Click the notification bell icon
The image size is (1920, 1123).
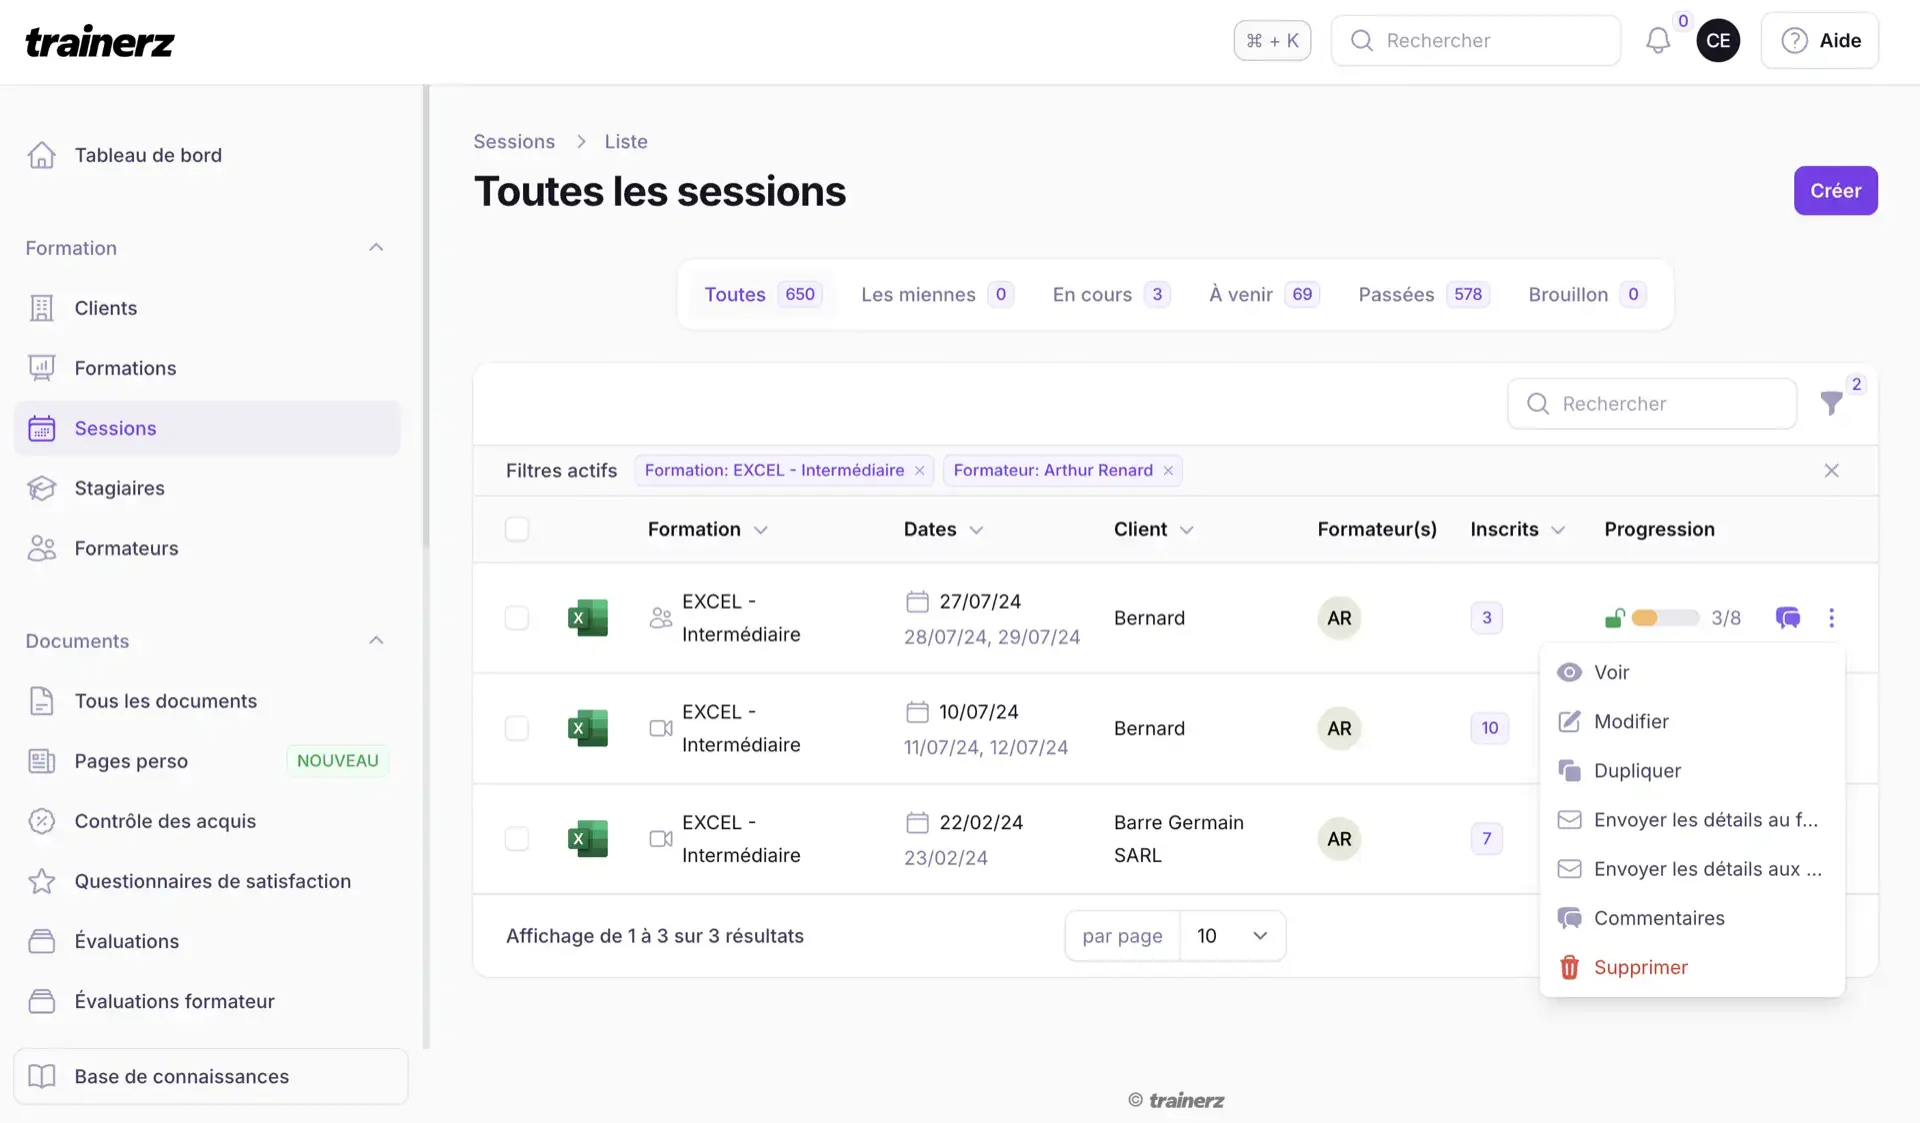(x=1657, y=41)
